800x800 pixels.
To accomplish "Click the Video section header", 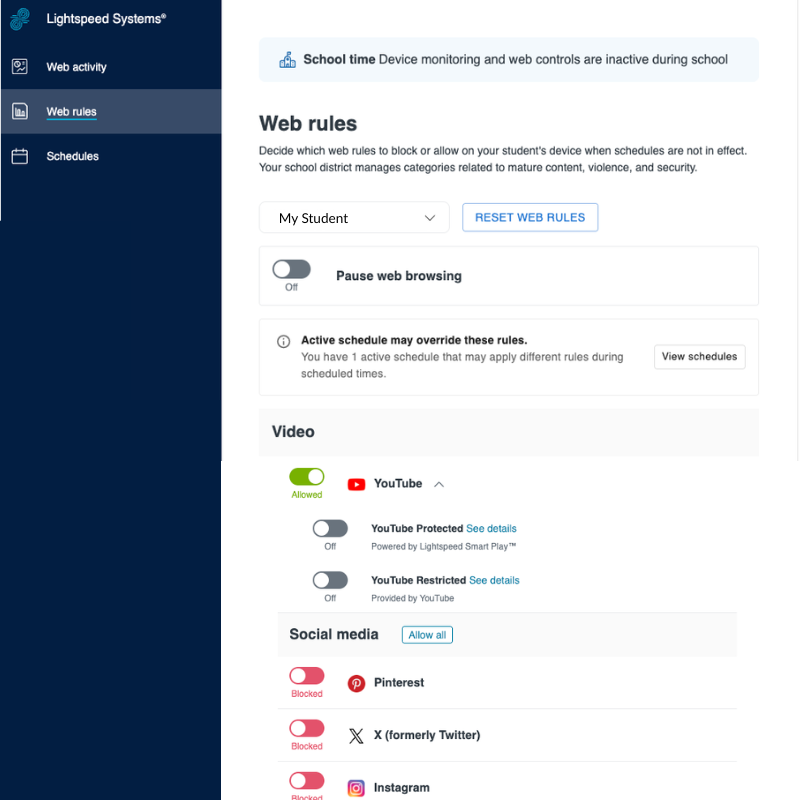I will pos(509,432).
